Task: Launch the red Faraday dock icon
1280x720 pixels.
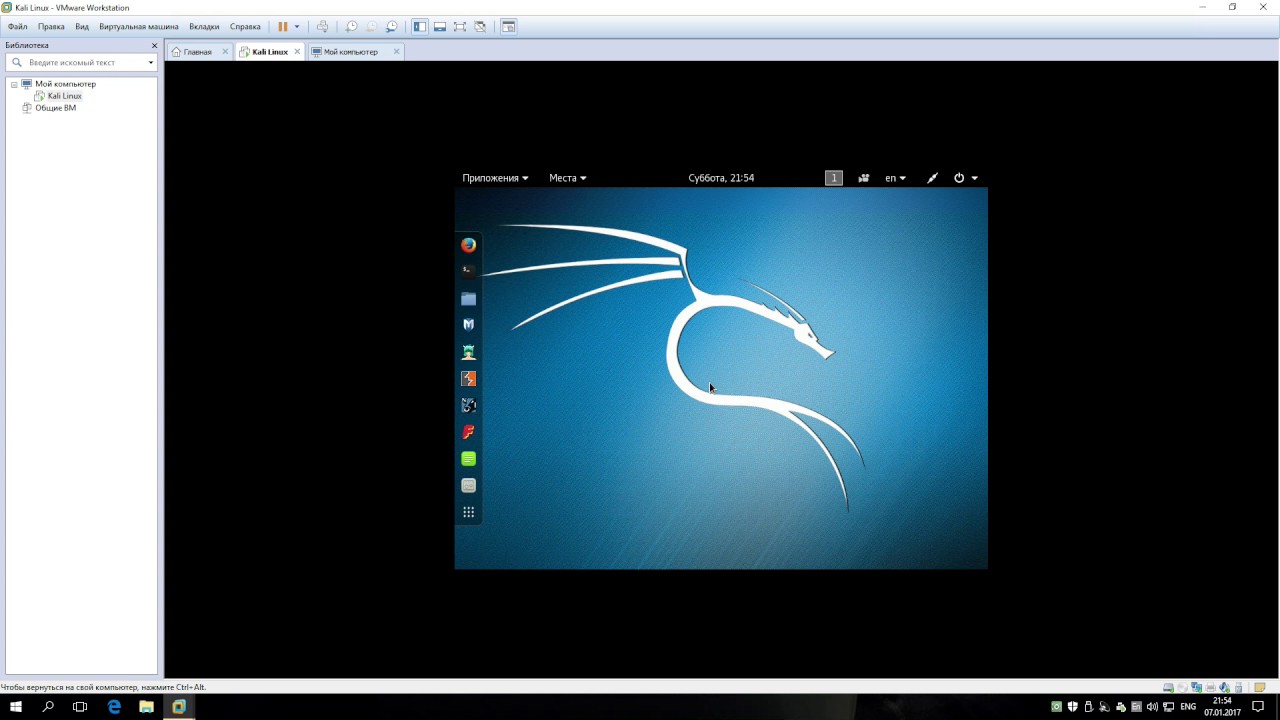Action: 468,432
